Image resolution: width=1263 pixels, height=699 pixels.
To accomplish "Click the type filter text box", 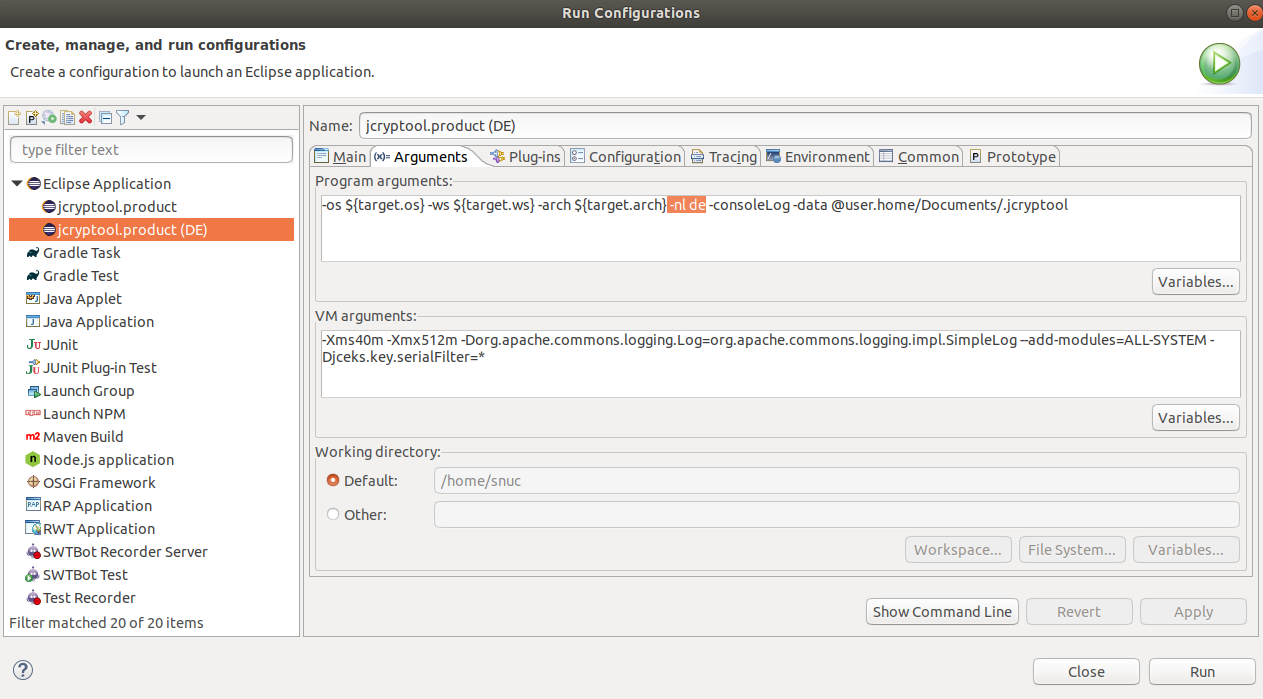I will (x=151, y=150).
